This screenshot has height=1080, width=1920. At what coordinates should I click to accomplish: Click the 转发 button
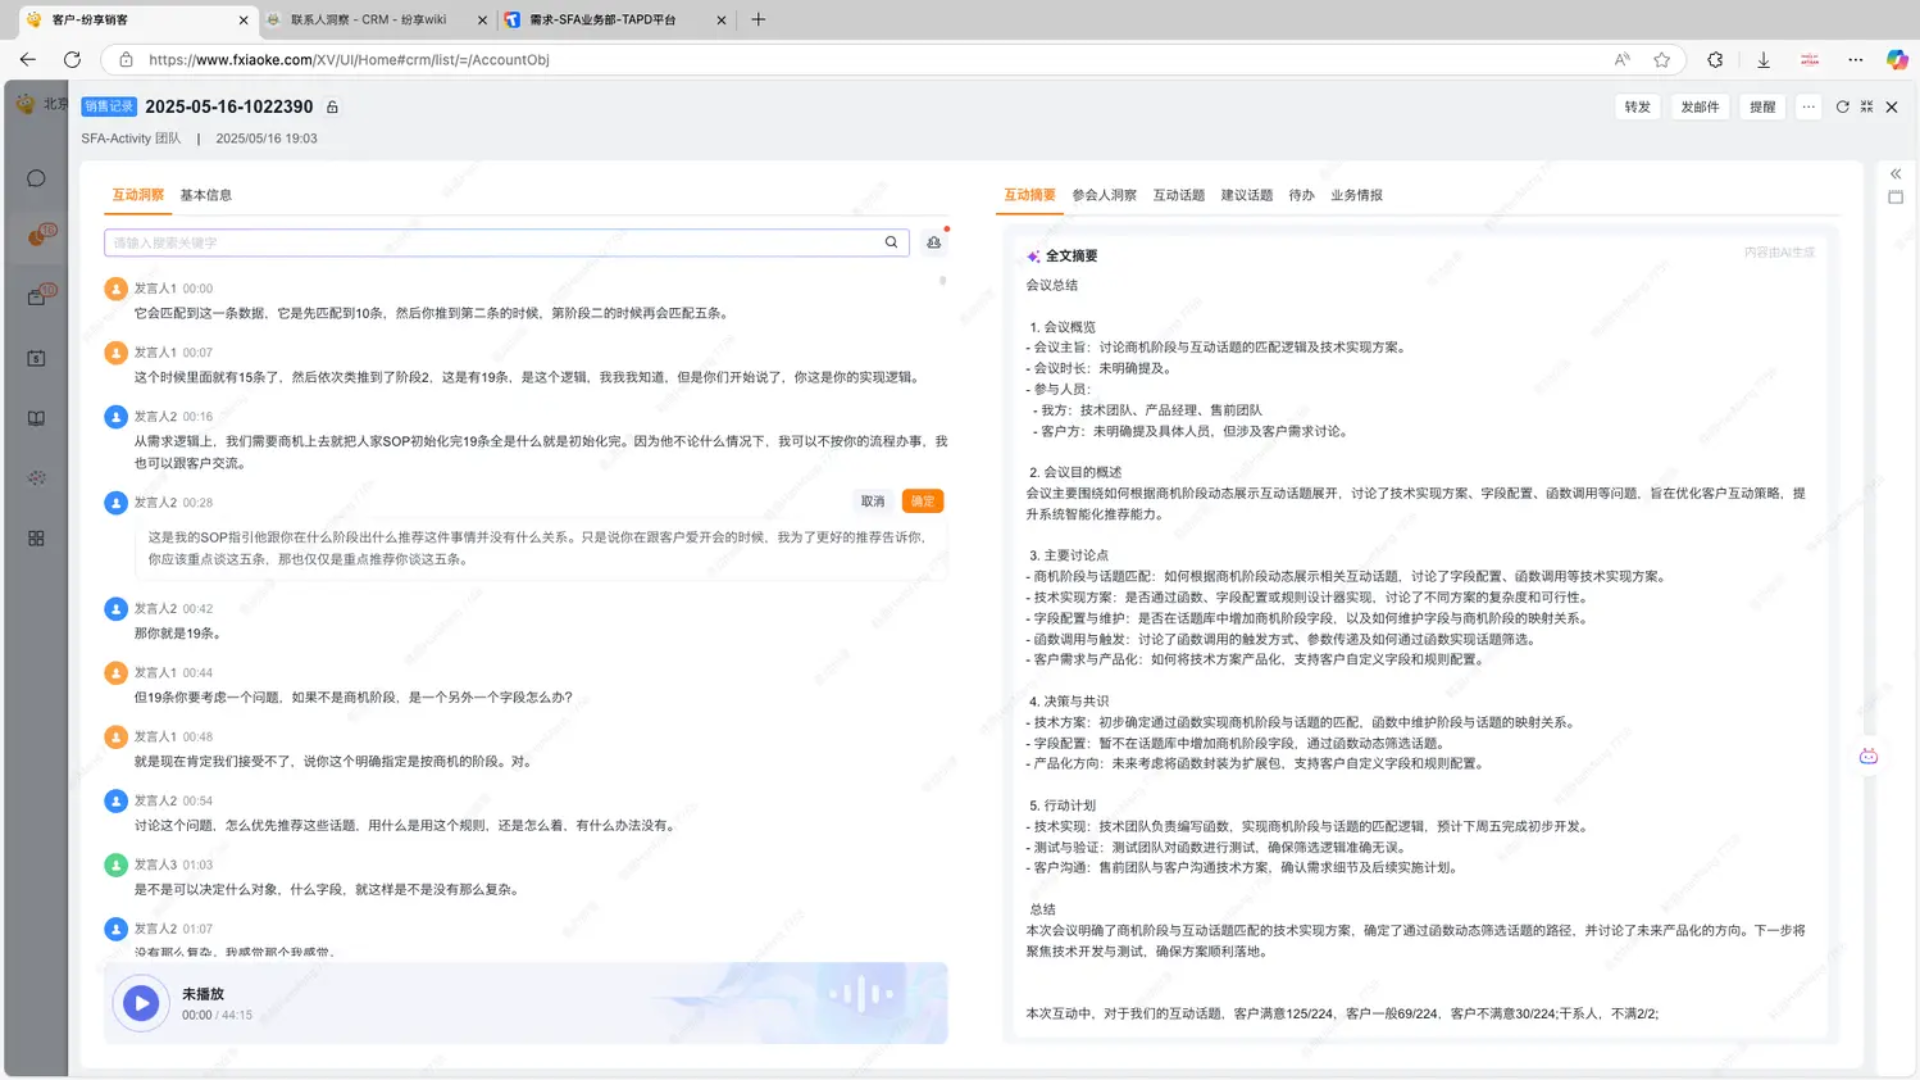coord(1637,107)
